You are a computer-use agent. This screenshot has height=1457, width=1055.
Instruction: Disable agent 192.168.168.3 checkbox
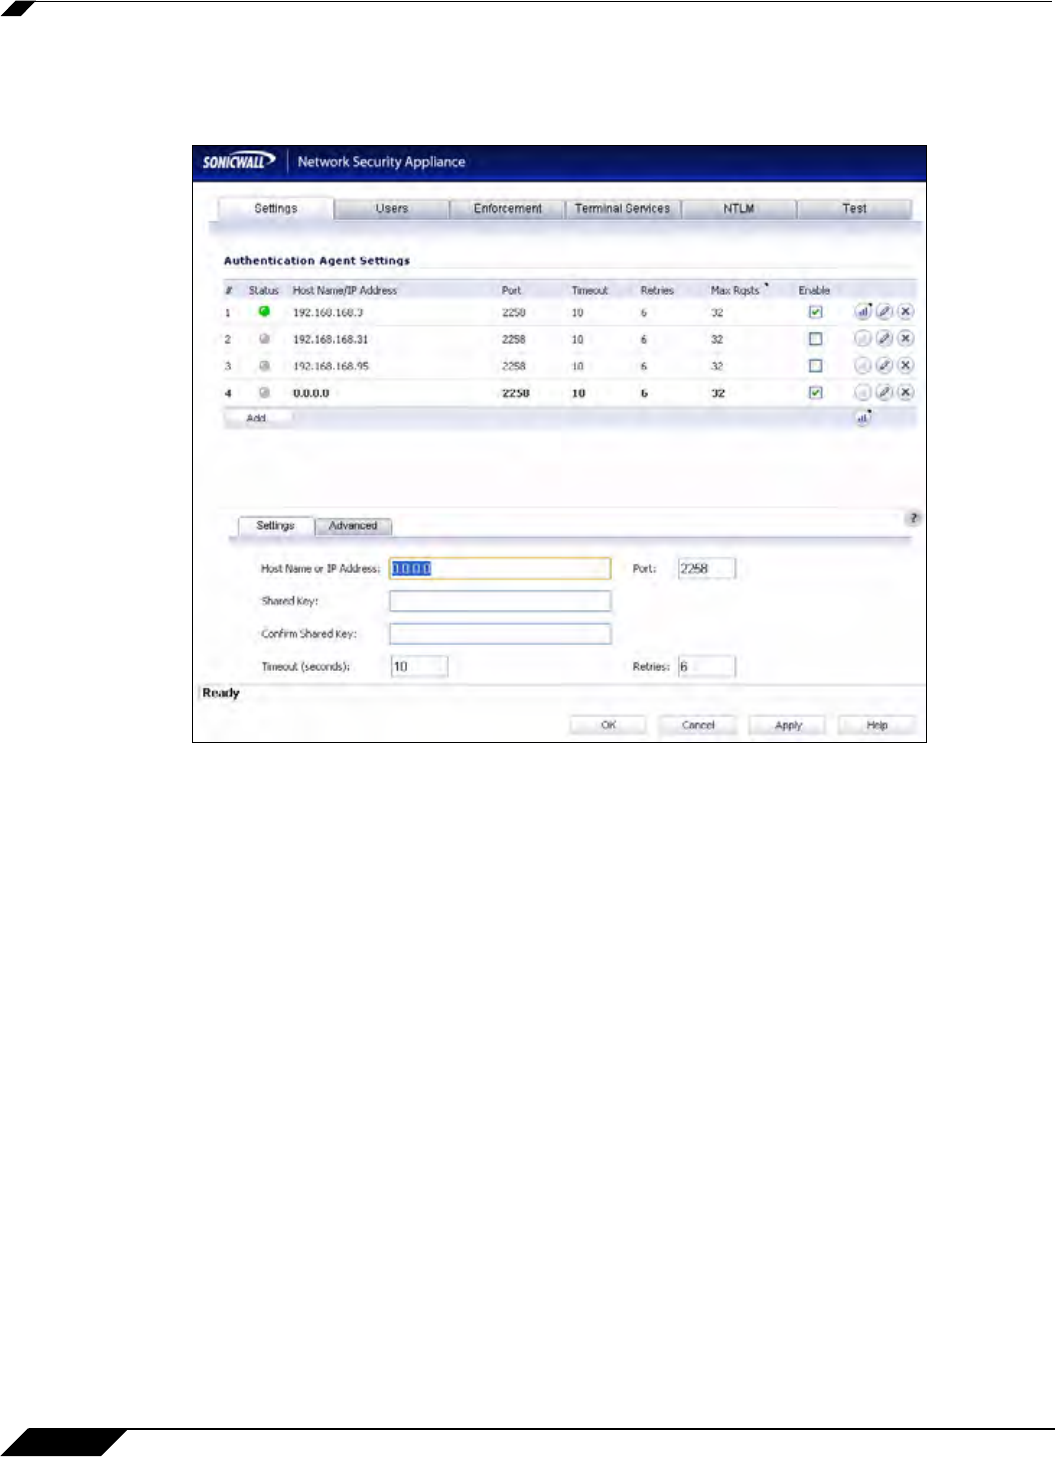[x=815, y=312]
